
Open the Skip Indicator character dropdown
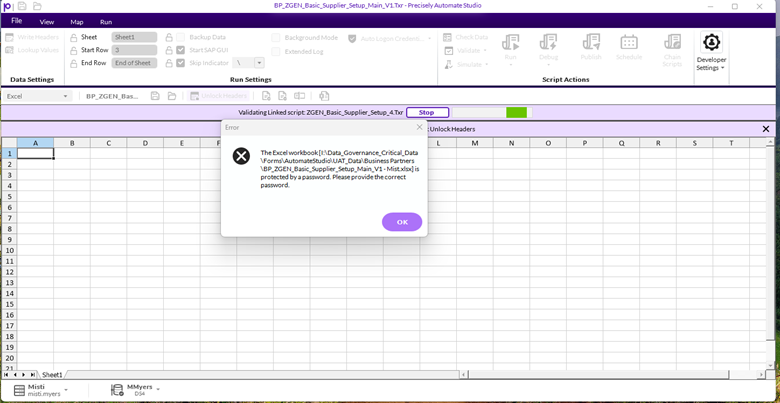click(259, 63)
